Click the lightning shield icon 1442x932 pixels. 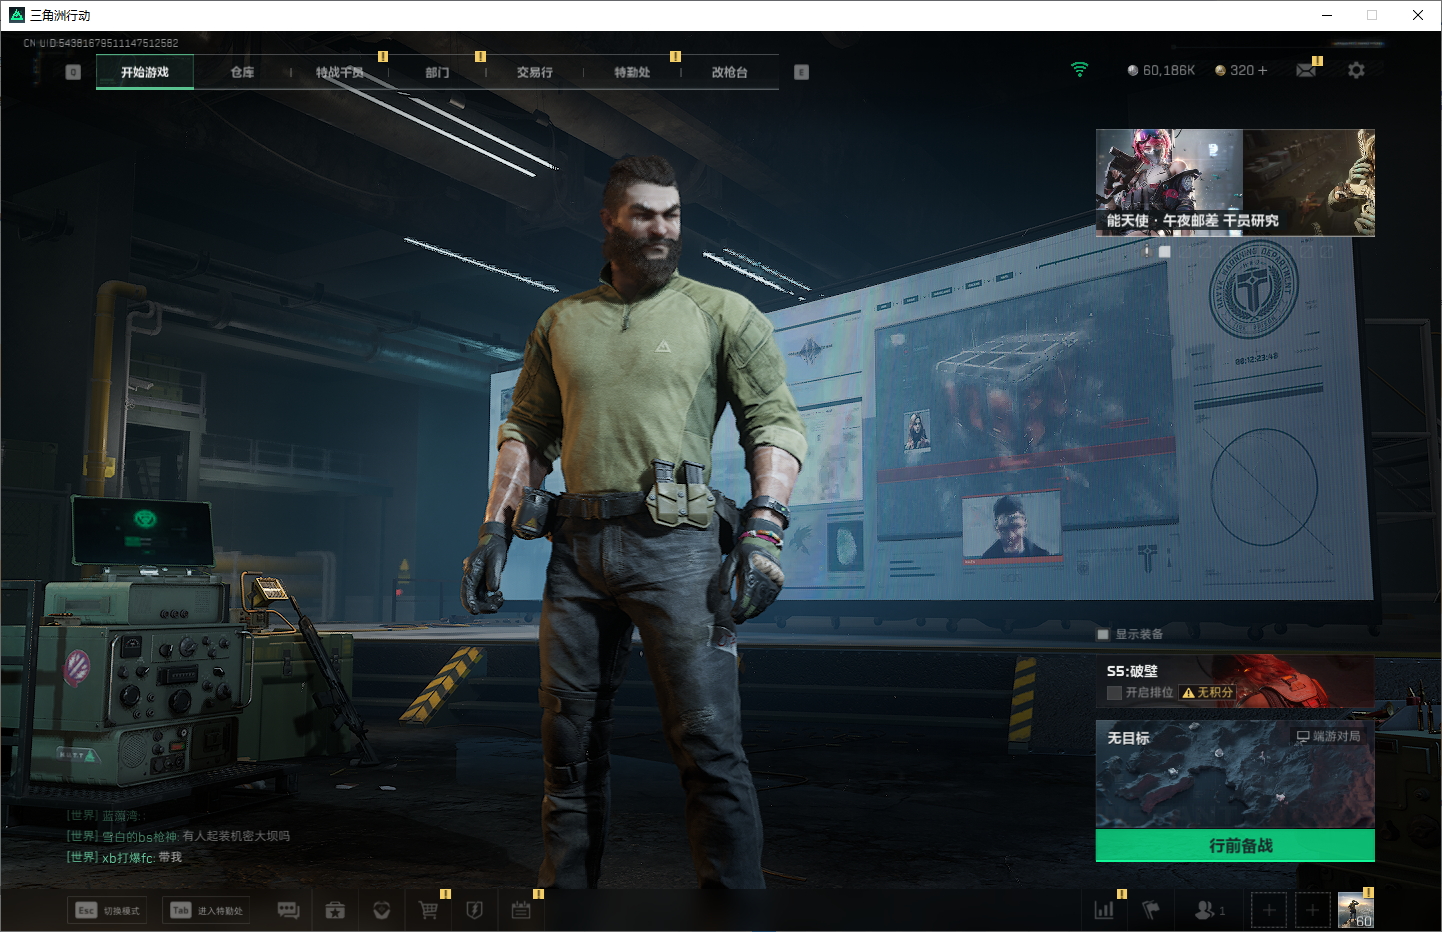click(475, 910)
